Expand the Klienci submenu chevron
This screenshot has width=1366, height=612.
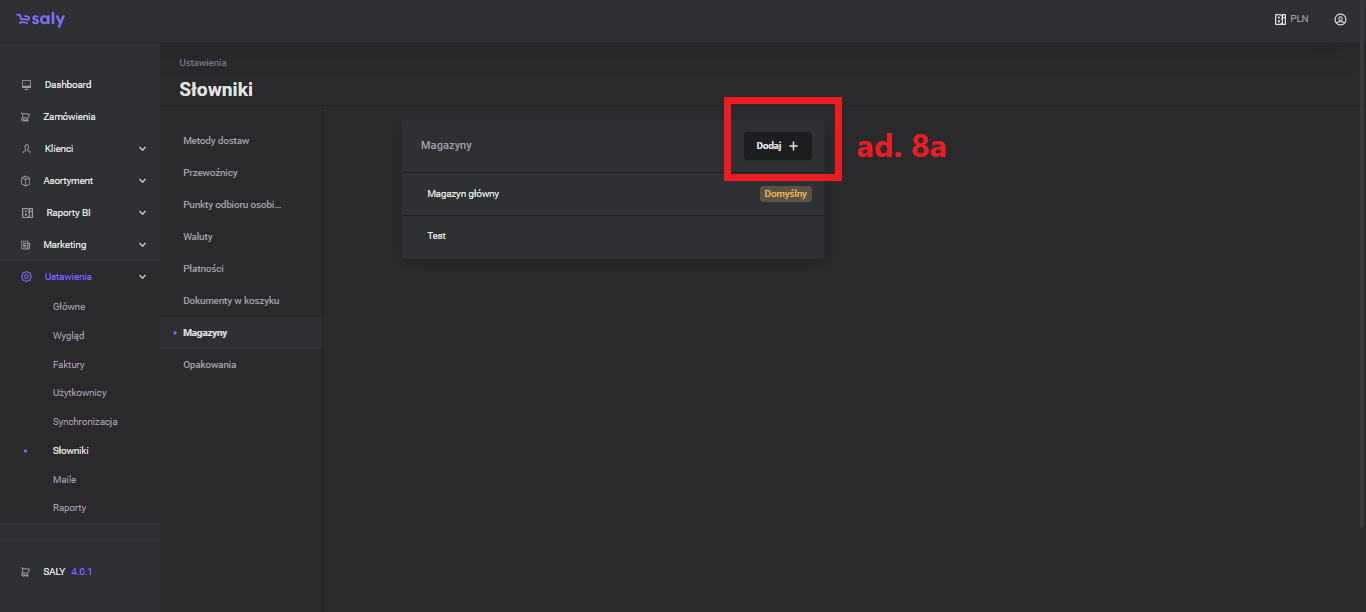[142, 149]
